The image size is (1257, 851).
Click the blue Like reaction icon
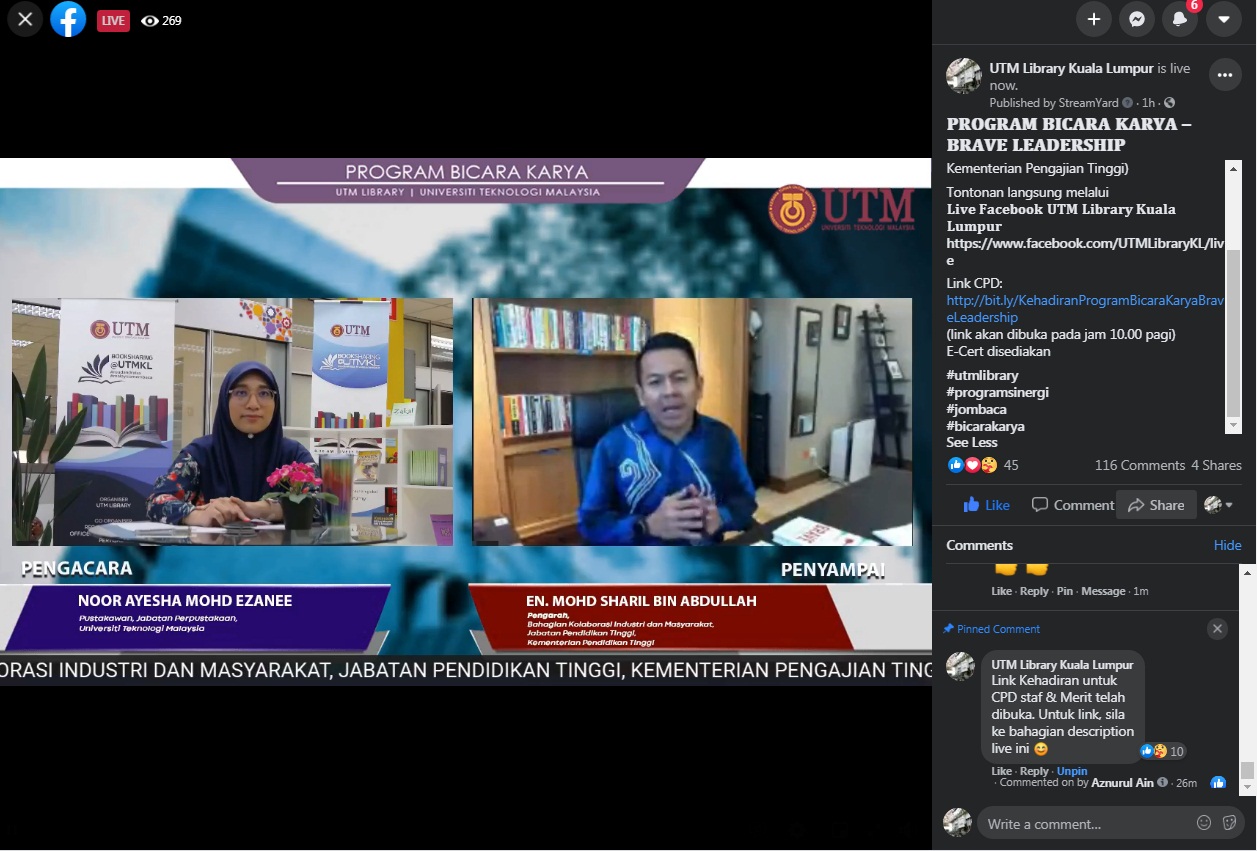click(956, 465)
